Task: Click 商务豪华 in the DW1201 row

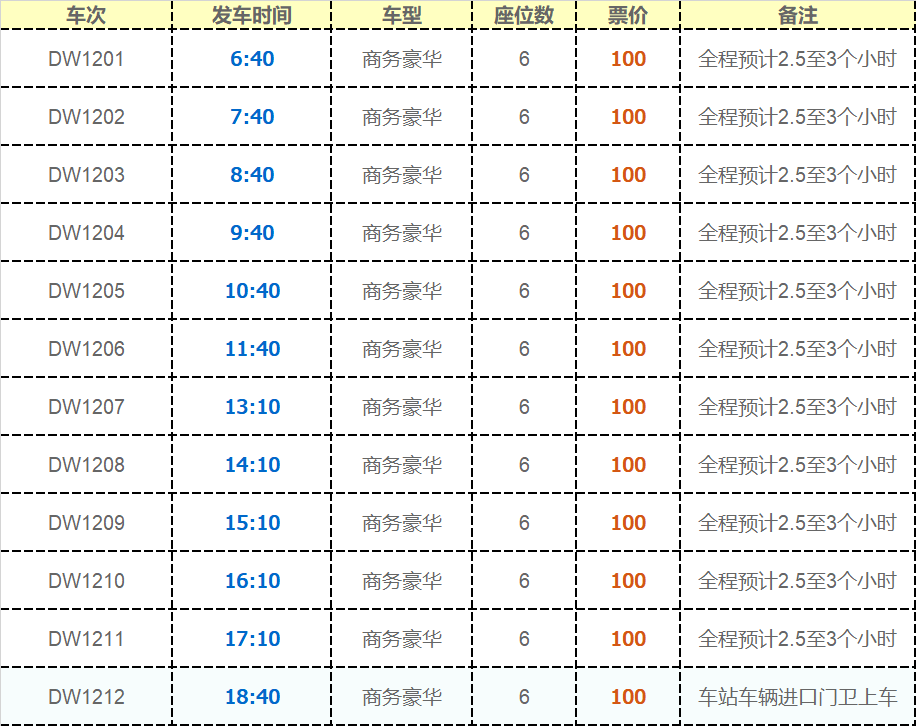Action: 402,59
